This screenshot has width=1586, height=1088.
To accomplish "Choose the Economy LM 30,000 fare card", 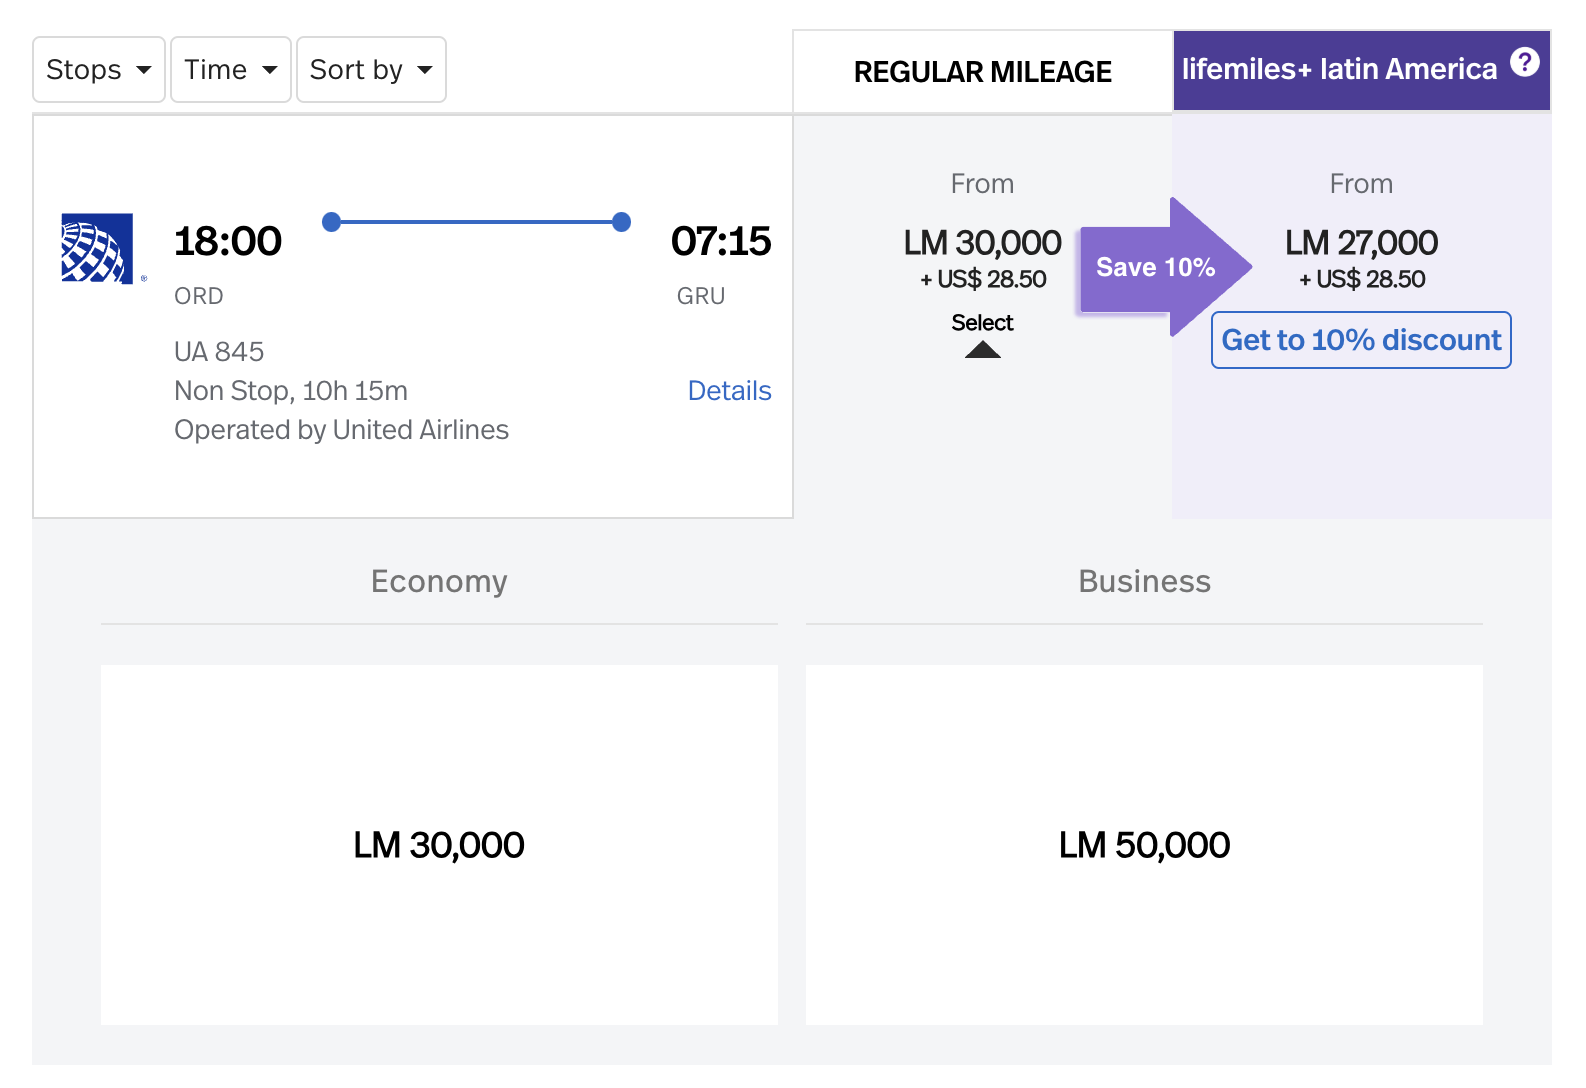I will tap(439, 845).
